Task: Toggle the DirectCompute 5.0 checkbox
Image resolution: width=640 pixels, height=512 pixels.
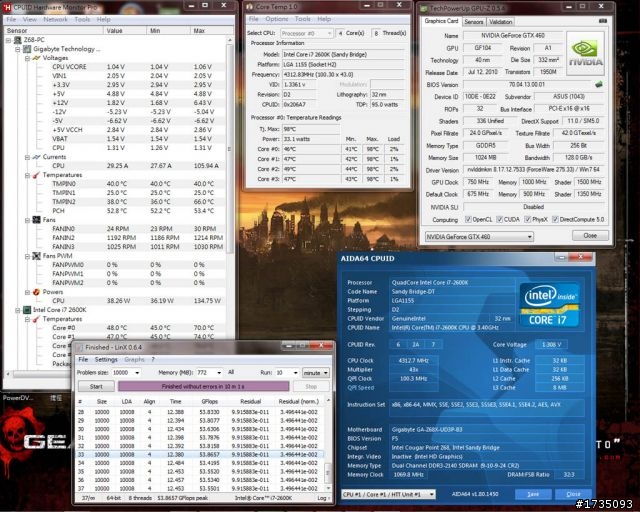Action: [x=555, y=219]
